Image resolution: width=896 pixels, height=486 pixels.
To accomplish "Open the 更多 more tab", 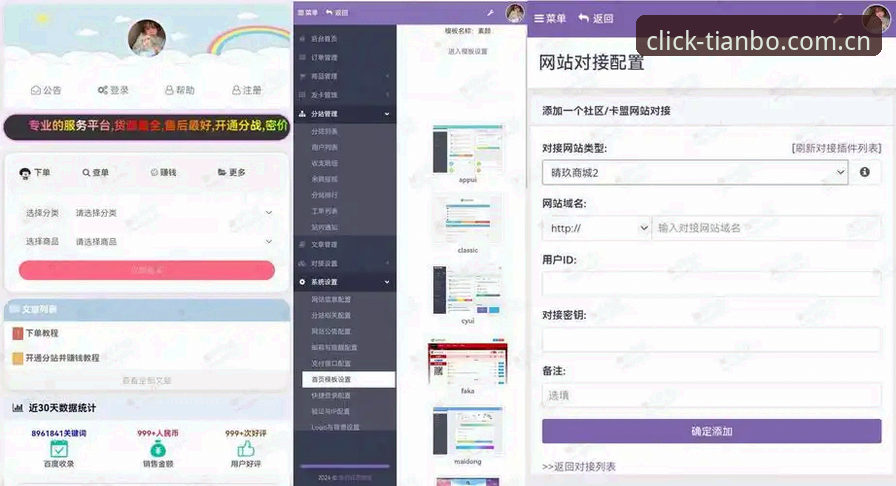I will pyautogui.click(x=231, y=173).
